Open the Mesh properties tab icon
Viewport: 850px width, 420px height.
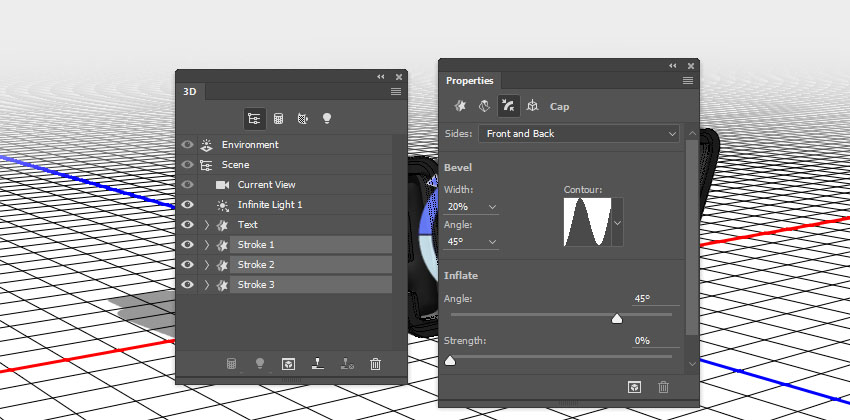[x=460, y=106]
